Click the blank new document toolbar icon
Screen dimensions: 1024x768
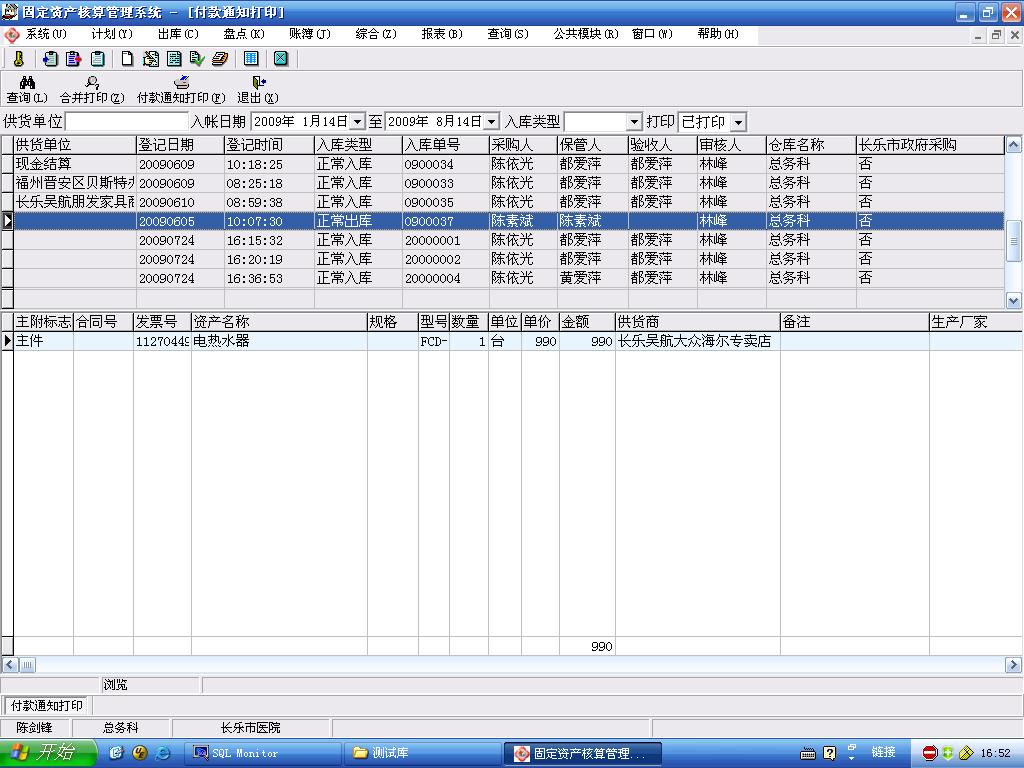point(127,59)
